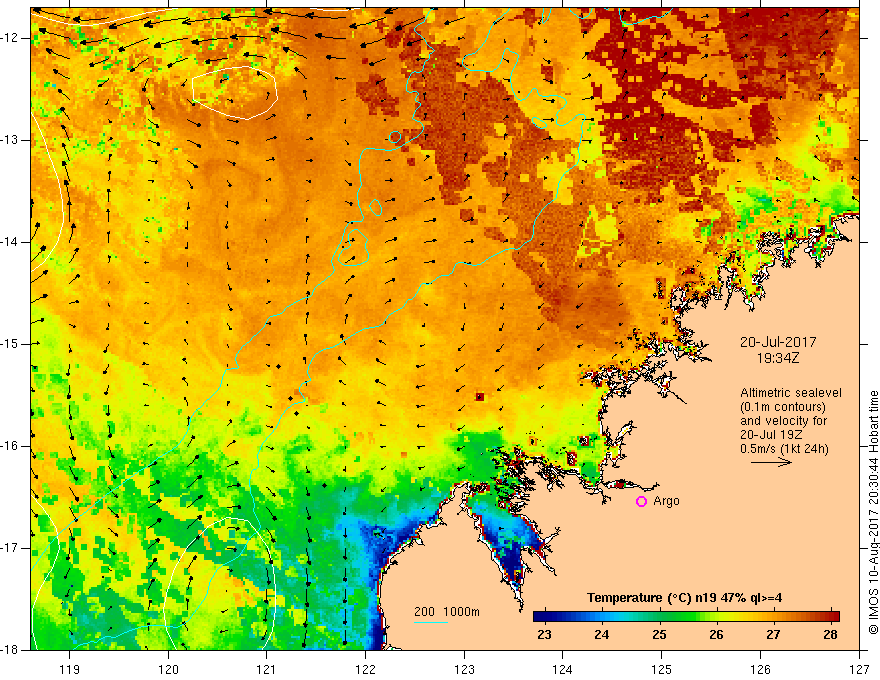Click the velocity scale reference arrow
Viewport: 880px width, 680px height.
tap(771, 462)
